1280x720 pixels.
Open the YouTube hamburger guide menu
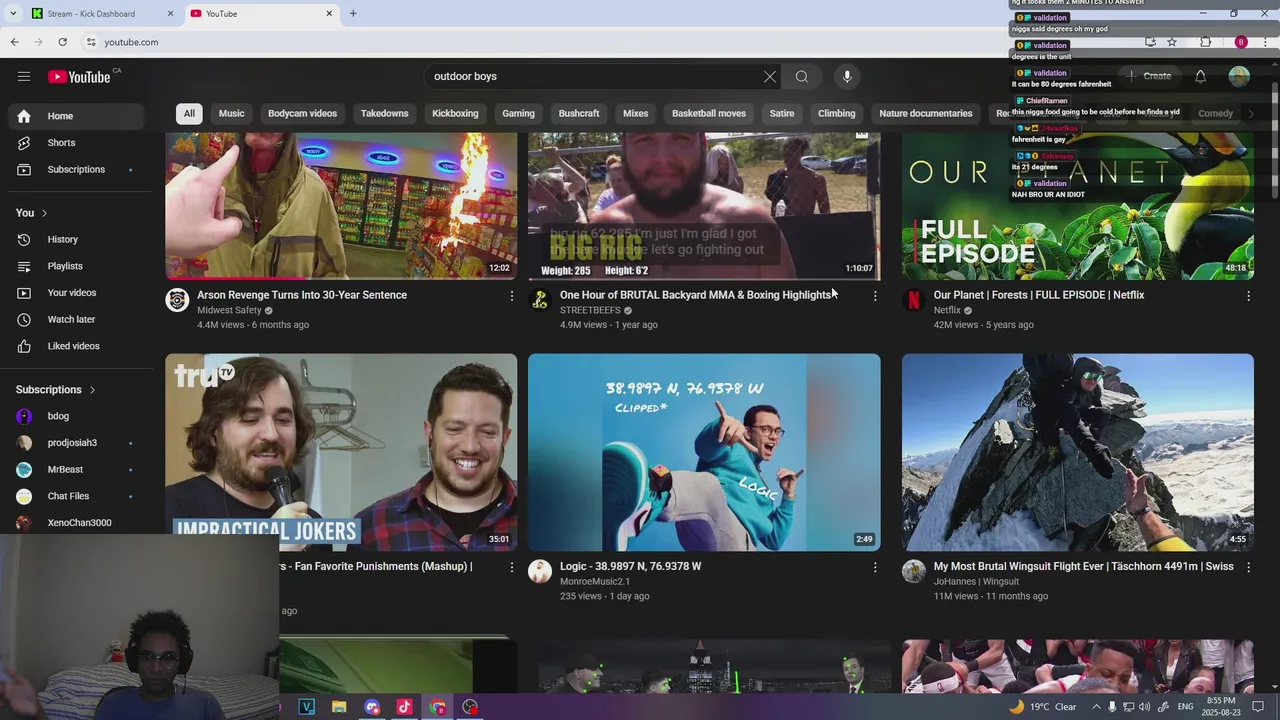[x=24, y=76]
